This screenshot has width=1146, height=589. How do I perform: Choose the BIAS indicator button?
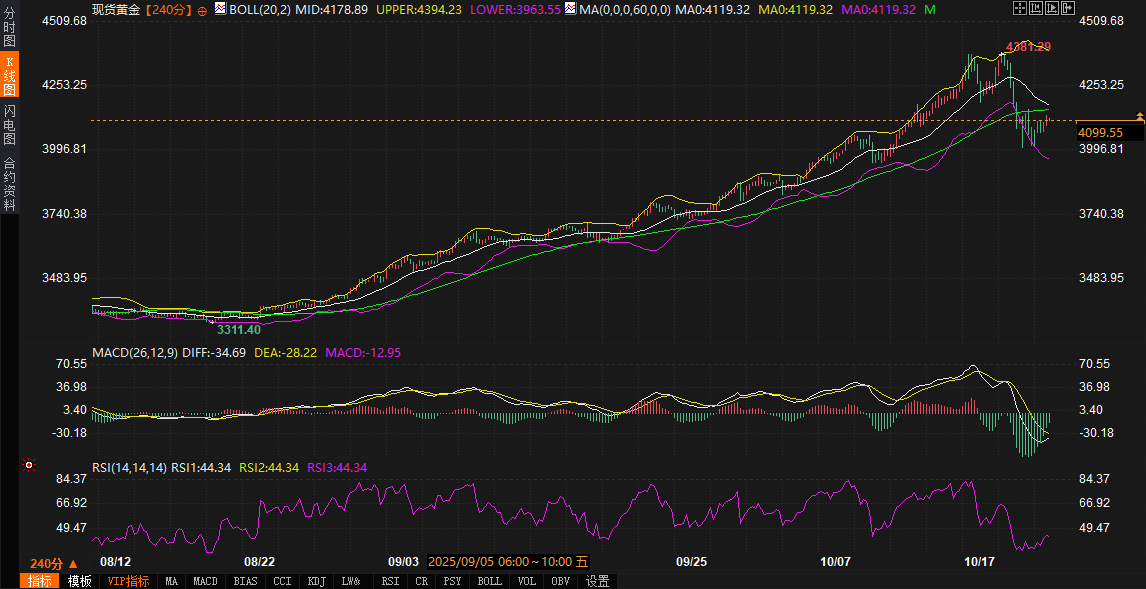click(244, 581)
